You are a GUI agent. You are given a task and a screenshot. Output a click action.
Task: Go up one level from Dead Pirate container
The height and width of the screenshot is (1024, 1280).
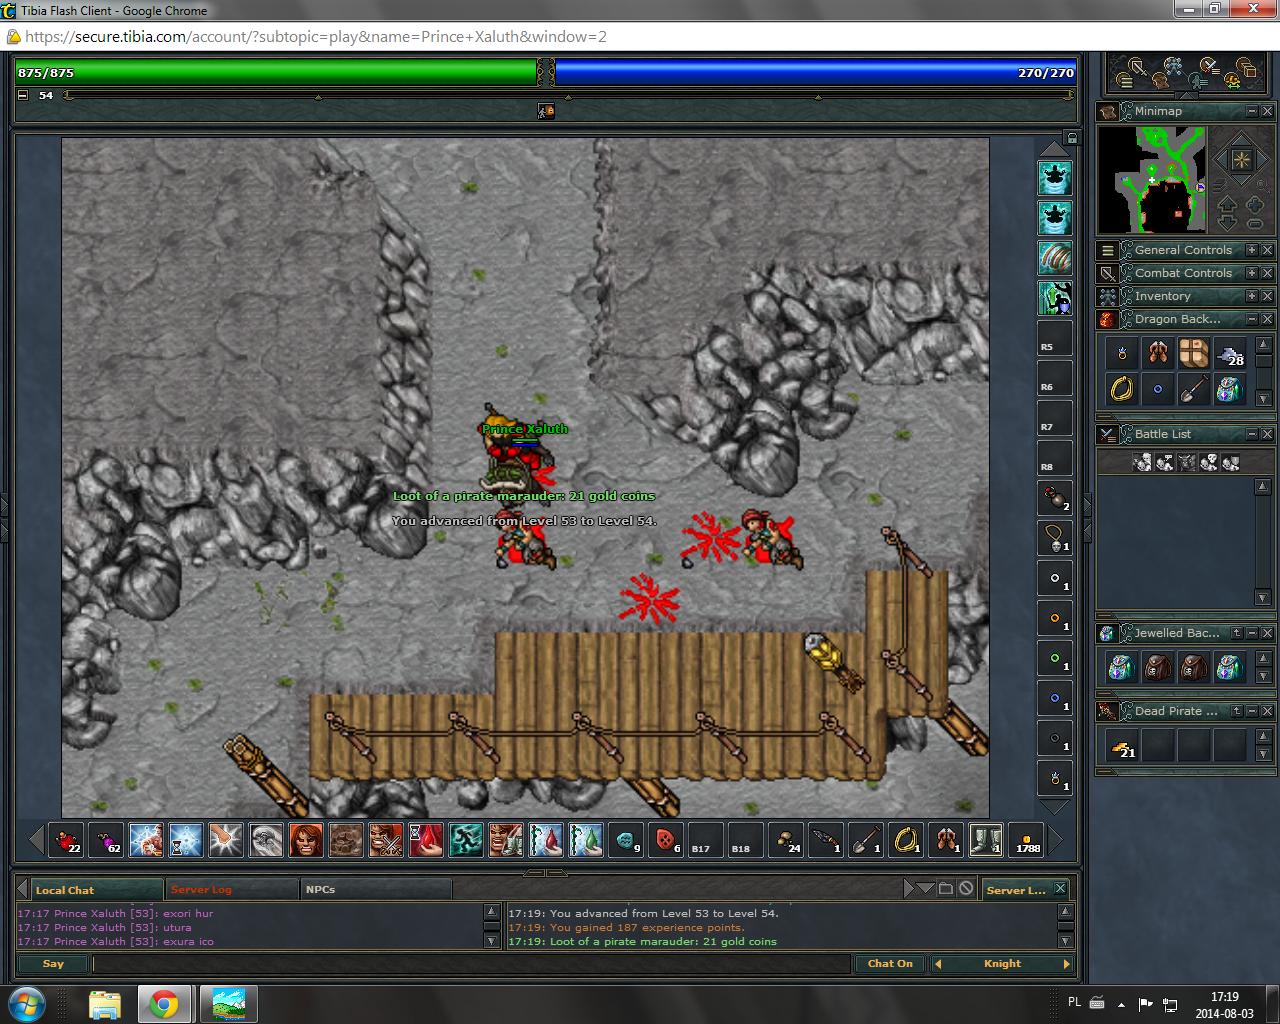click(x=1236, y=711)
